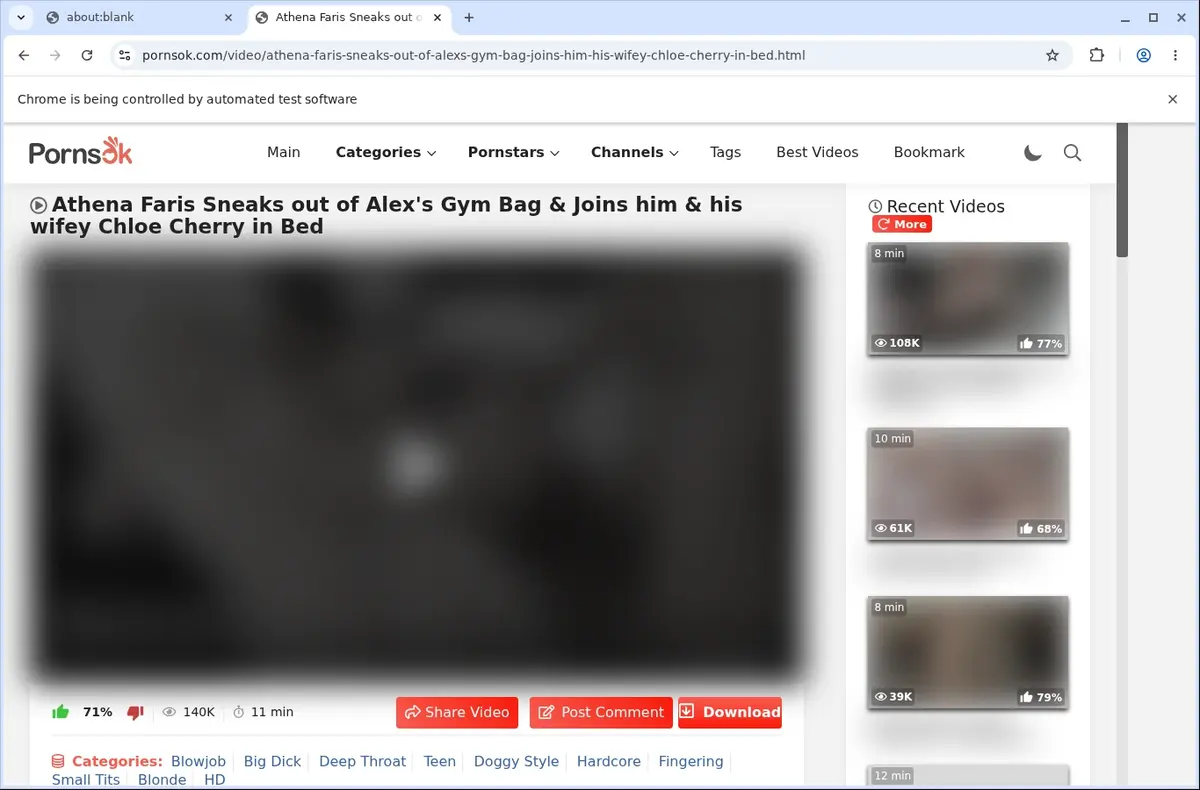Viewport: 1200px width, 790px height.
Task: Close the about:blank tab
Action: [x=228, y=17]
